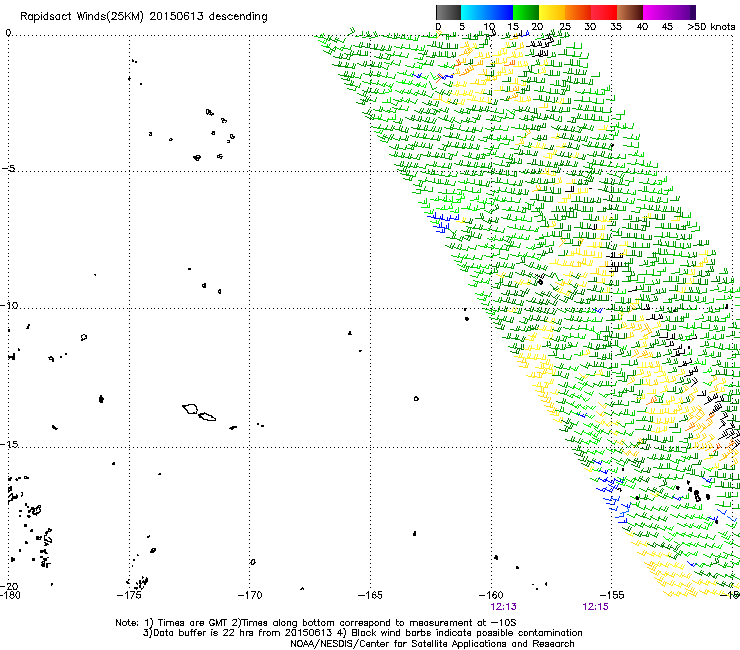Click the '-20' latitude axis label
The image size is (740, 650).
point(10,586)
